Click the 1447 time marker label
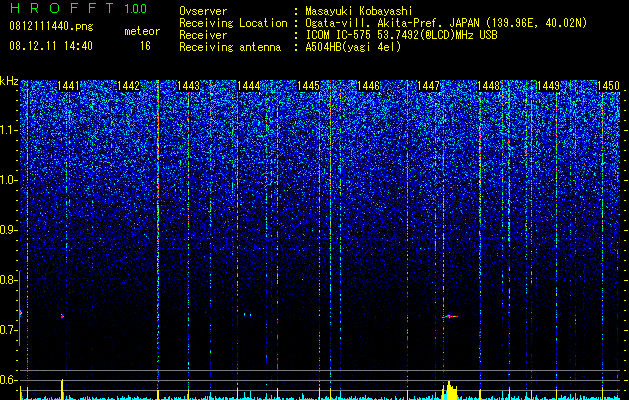Viewport: 629px width, 400px height. click(x=428, y=86)
